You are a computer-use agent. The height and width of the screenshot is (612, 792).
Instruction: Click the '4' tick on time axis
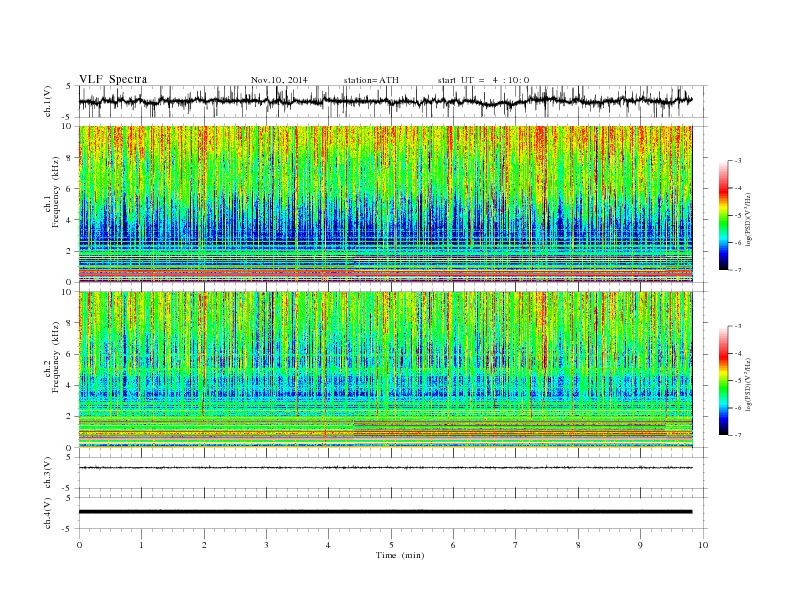coord(328,545)
